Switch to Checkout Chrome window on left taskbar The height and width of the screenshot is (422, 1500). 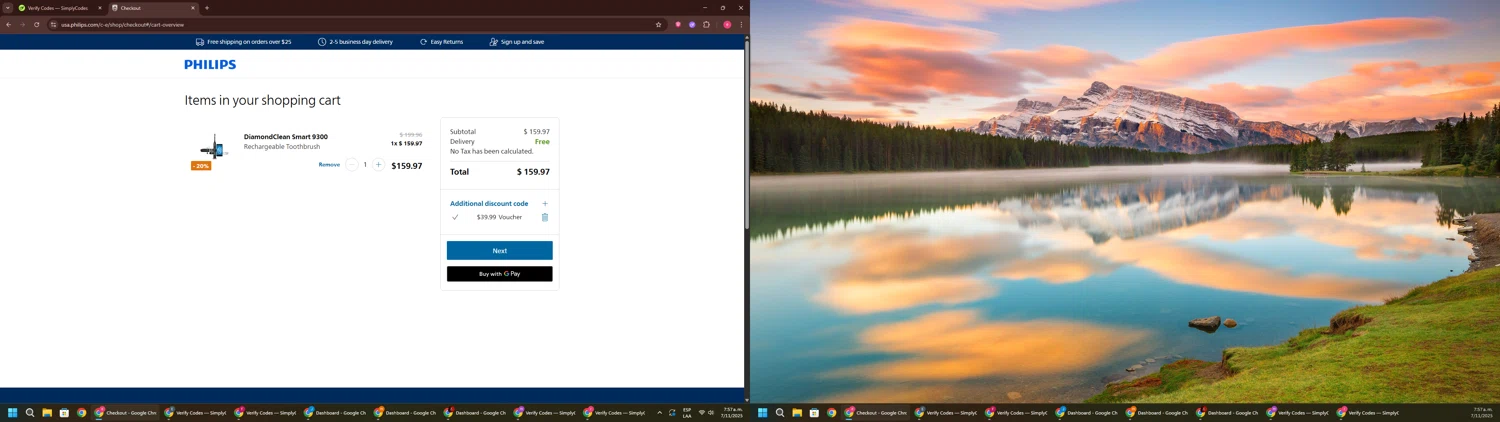point(126,412)
